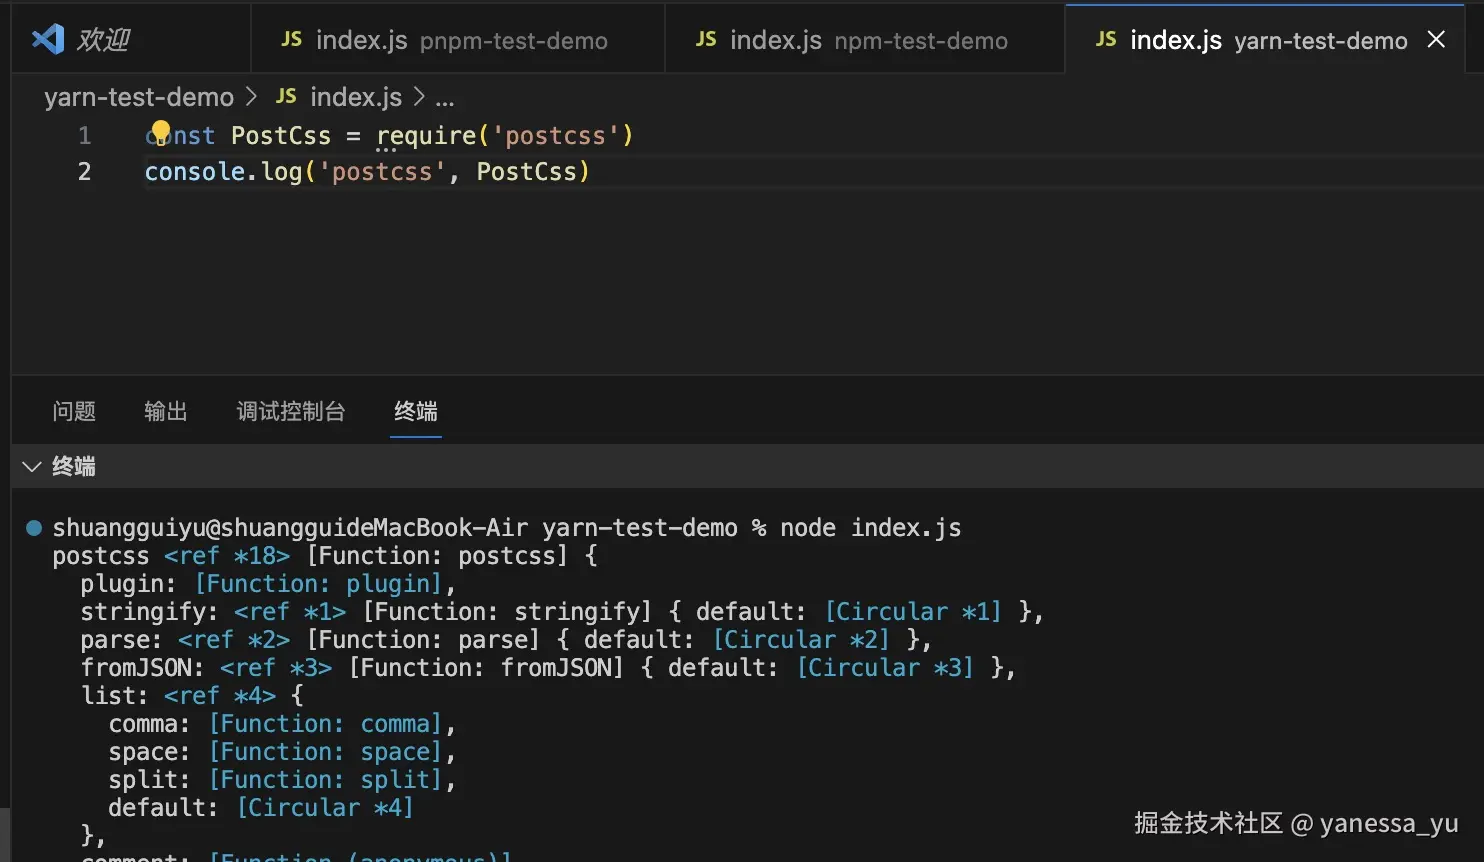
Task: Click '[Circular *4]' in terminal output
Action: tap(325, 808)
